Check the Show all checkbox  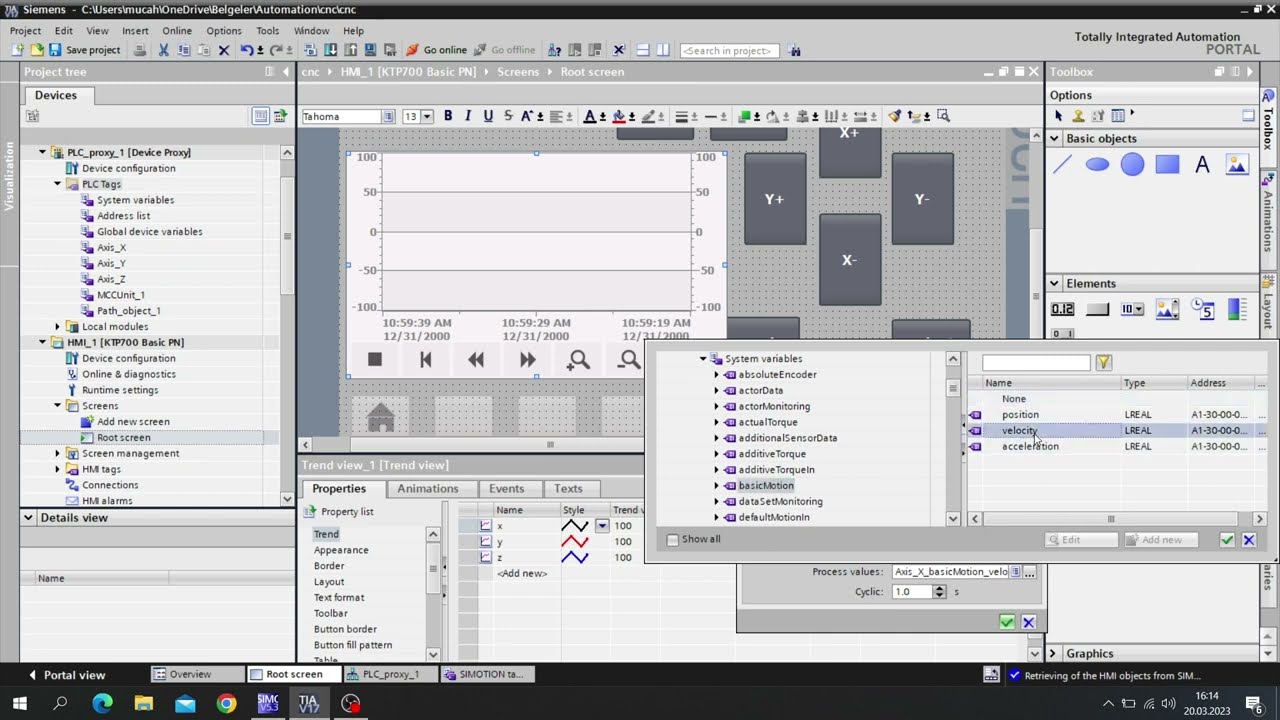coord(672,539)
